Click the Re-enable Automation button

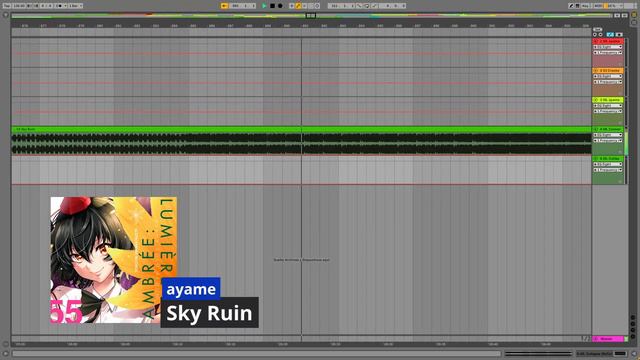click(x=304, y=6)
